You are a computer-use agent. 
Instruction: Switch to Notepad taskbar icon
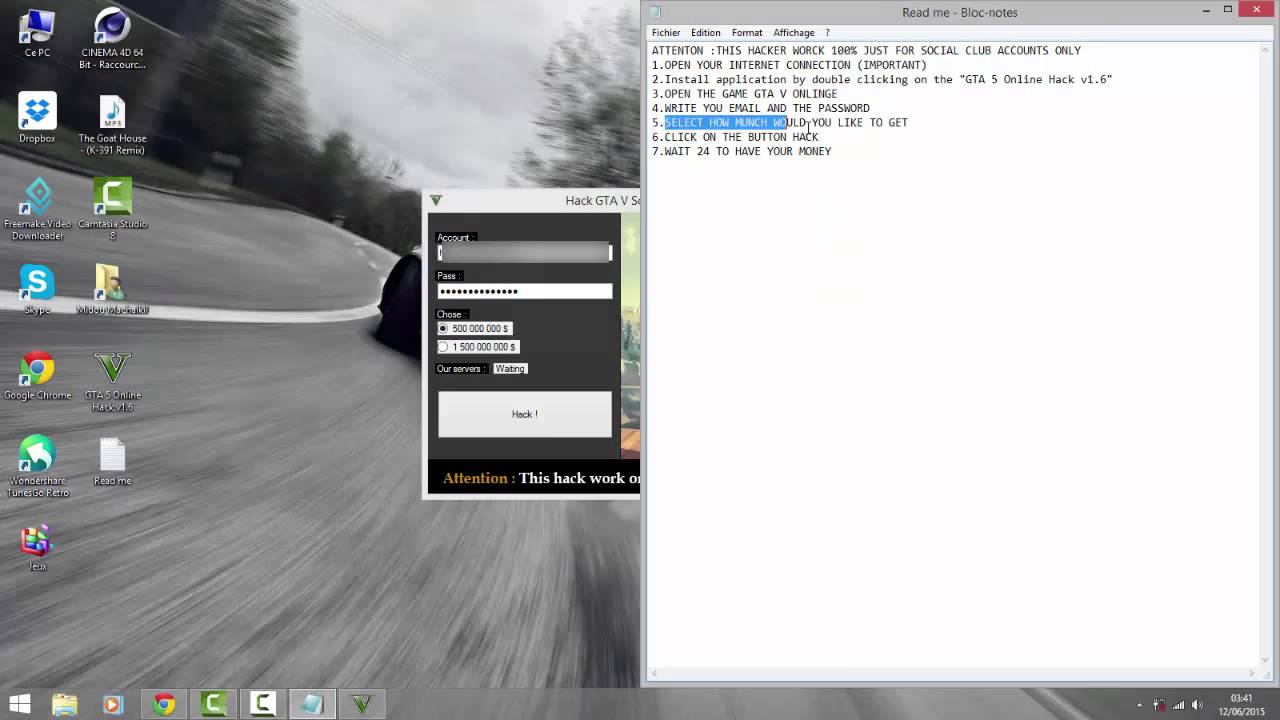coord(312,704)
